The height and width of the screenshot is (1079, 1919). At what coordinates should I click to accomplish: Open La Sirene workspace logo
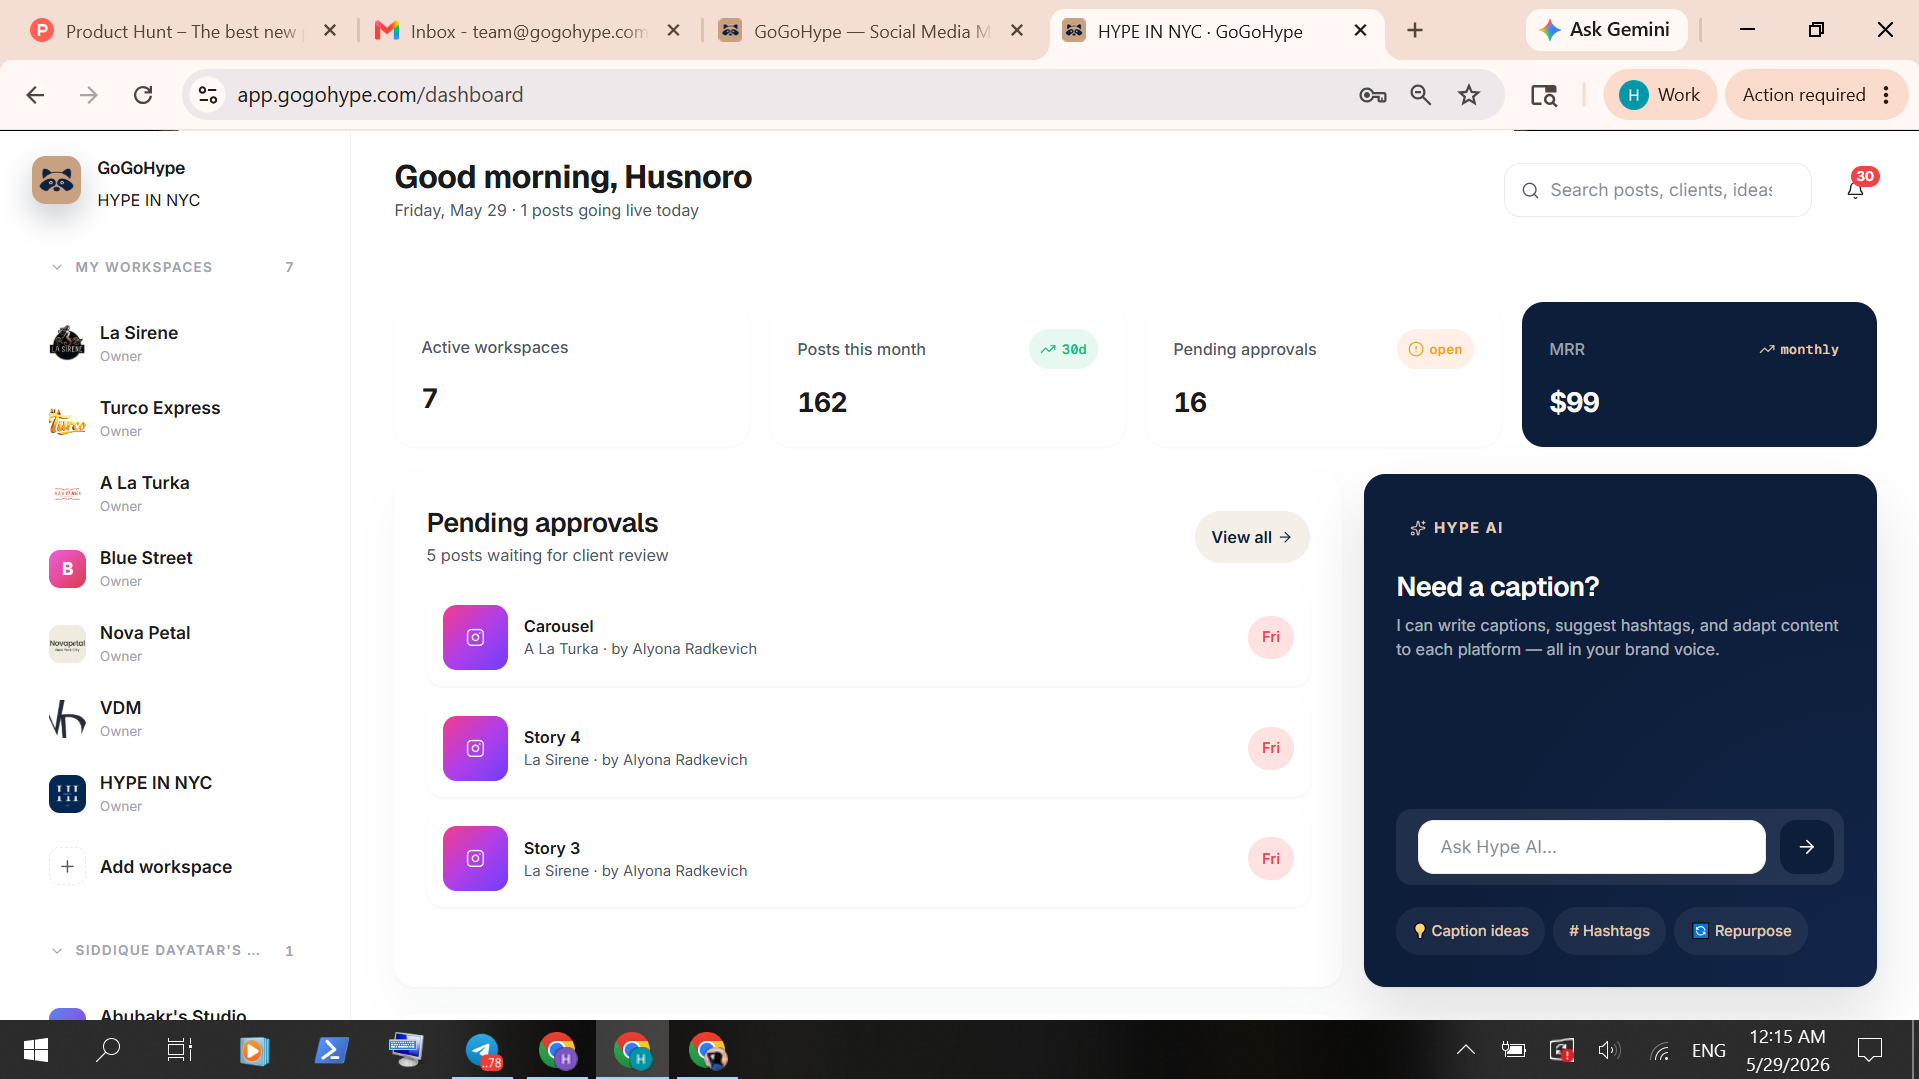[67, 343]
